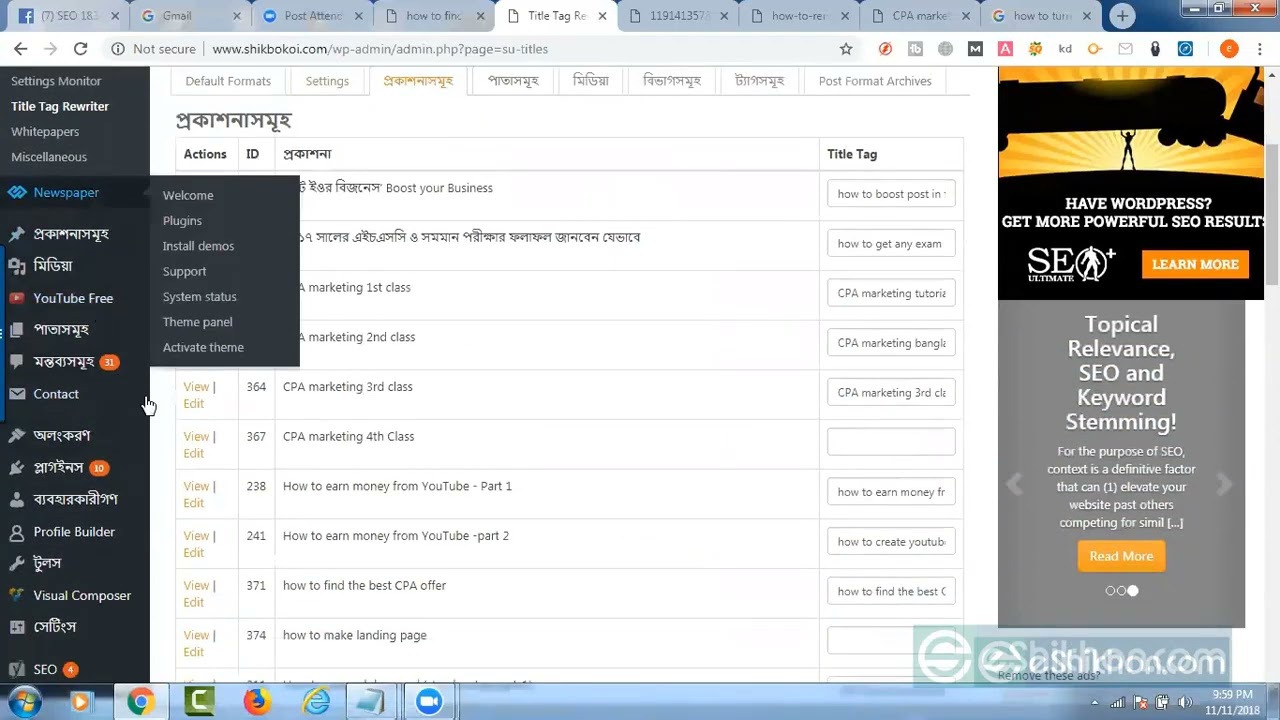Open Visual Composer in sidebar
This screenshot has width=1280, height=720.
82,595
